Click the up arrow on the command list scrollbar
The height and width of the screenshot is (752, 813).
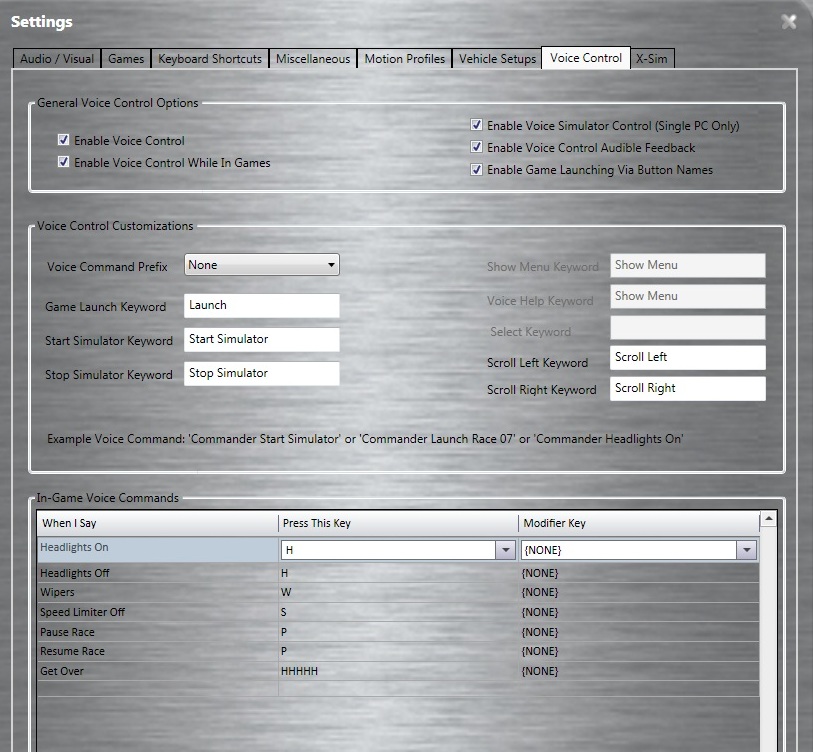pos(769,517)
